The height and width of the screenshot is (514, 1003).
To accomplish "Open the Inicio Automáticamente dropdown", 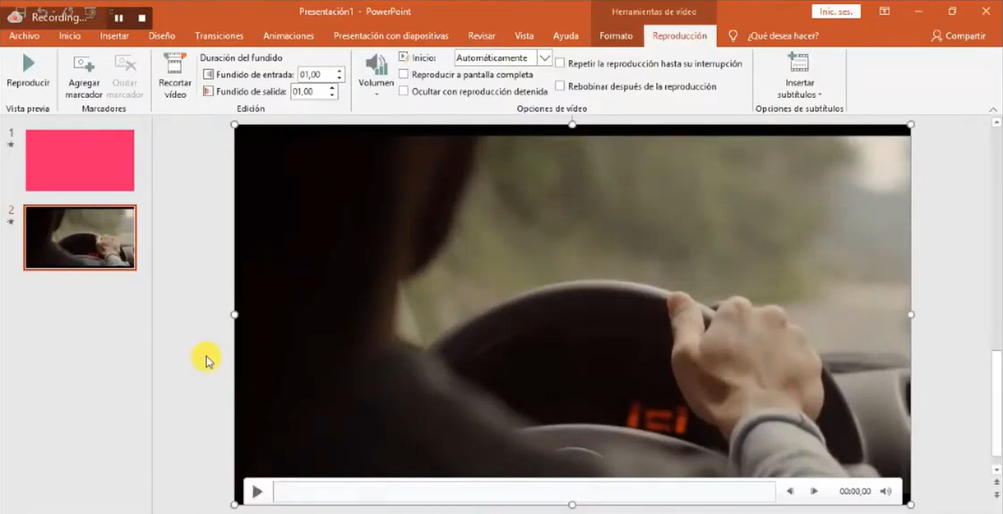I will click(544, 58).
